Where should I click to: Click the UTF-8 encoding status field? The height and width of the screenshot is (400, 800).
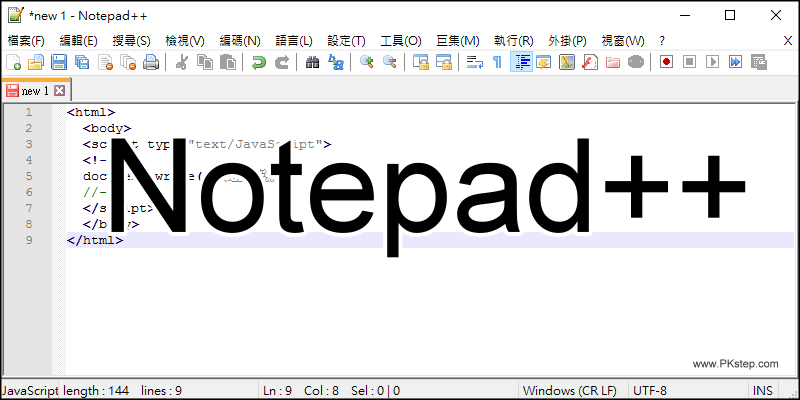click(650, 391)
